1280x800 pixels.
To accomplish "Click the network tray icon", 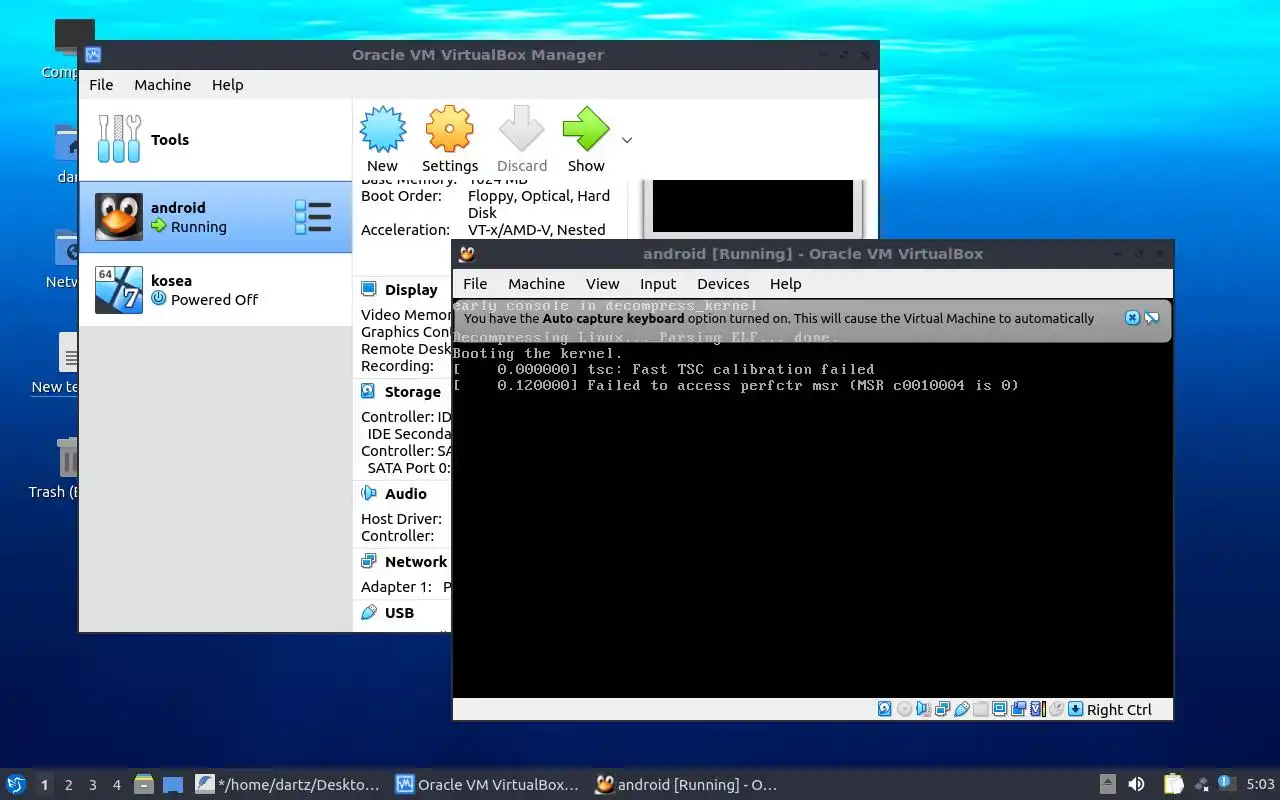I will click(1201, 784).
